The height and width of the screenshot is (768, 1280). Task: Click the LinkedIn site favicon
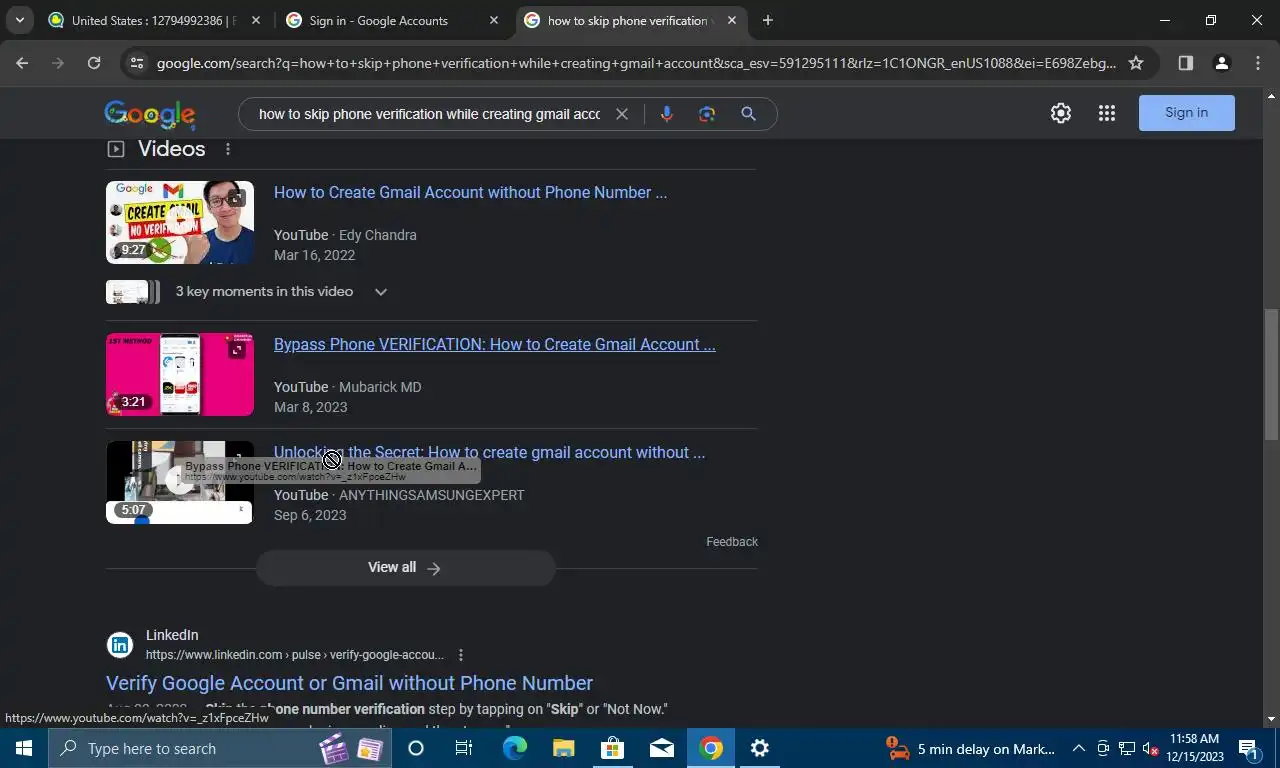click(120, 645)
